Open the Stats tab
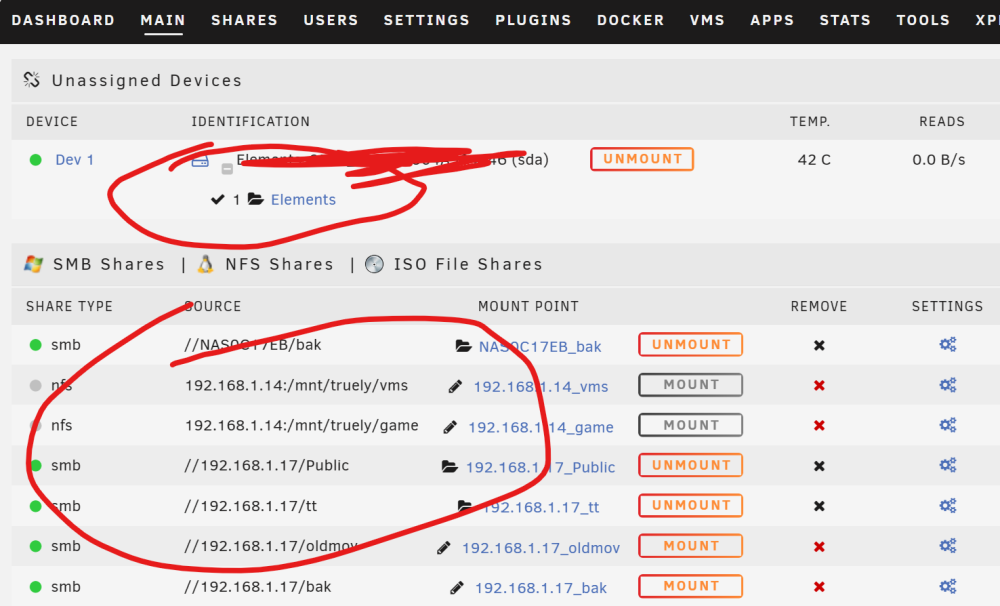The width and height of the screenshot is (1000, 606). [x=845, y=20]
